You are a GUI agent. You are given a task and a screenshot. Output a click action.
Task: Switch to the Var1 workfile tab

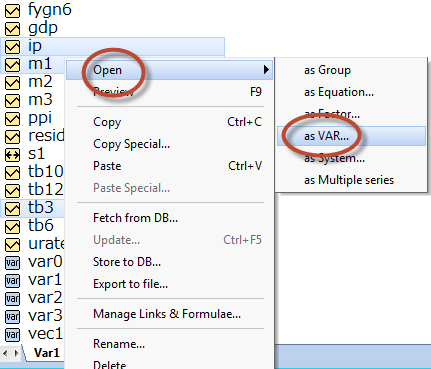46,353
